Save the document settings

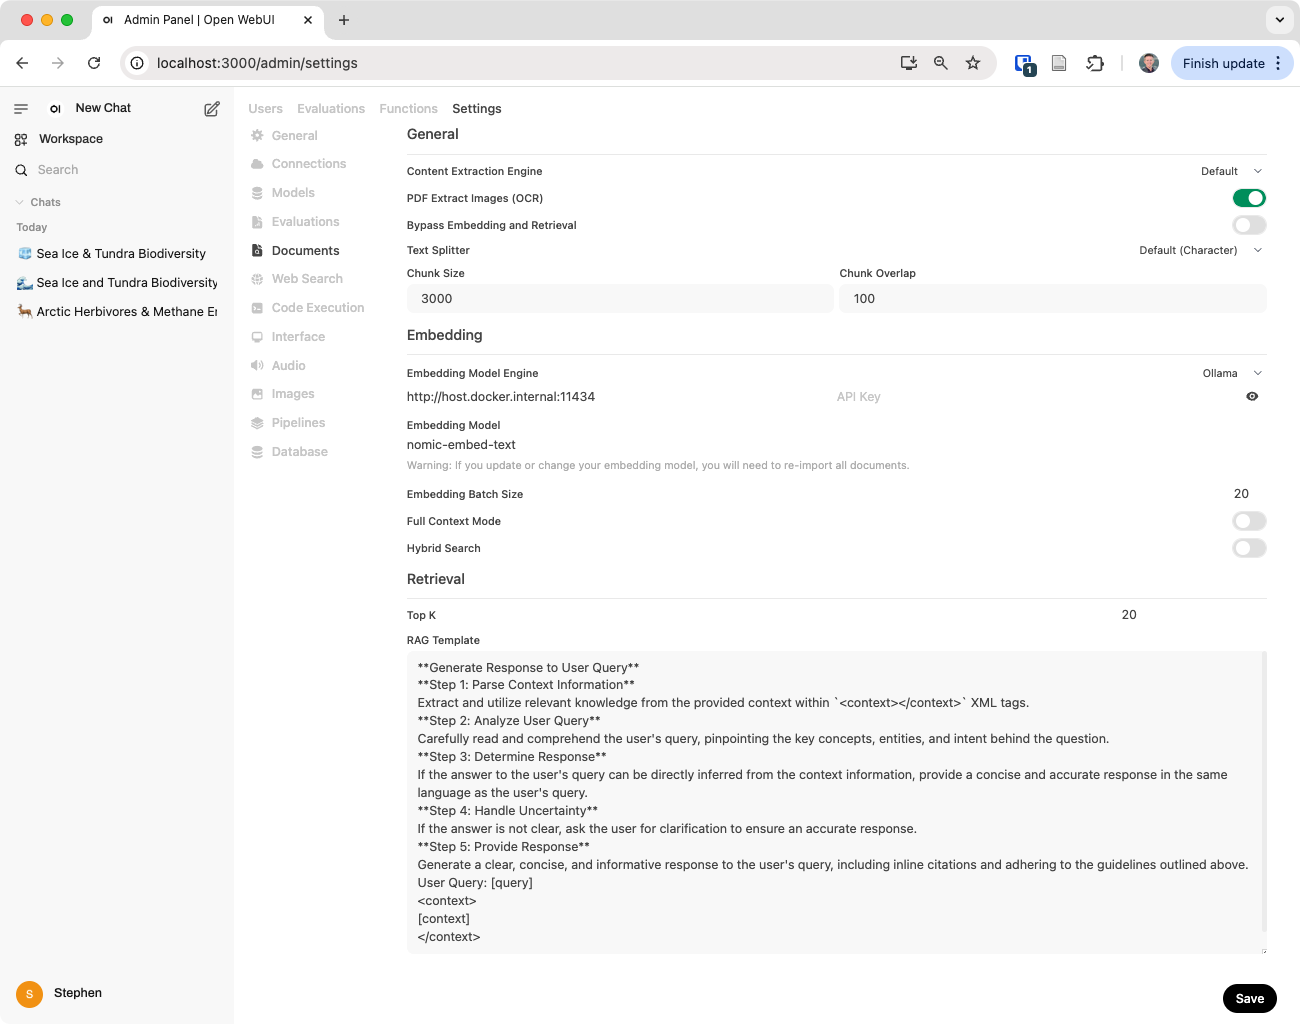[1249, 998]
